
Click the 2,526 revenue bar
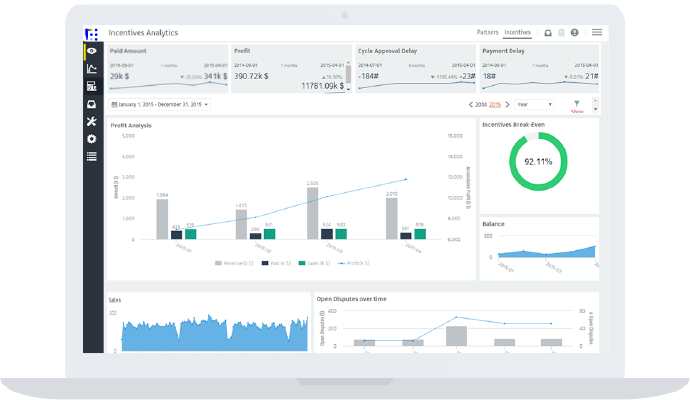(312, 213)
